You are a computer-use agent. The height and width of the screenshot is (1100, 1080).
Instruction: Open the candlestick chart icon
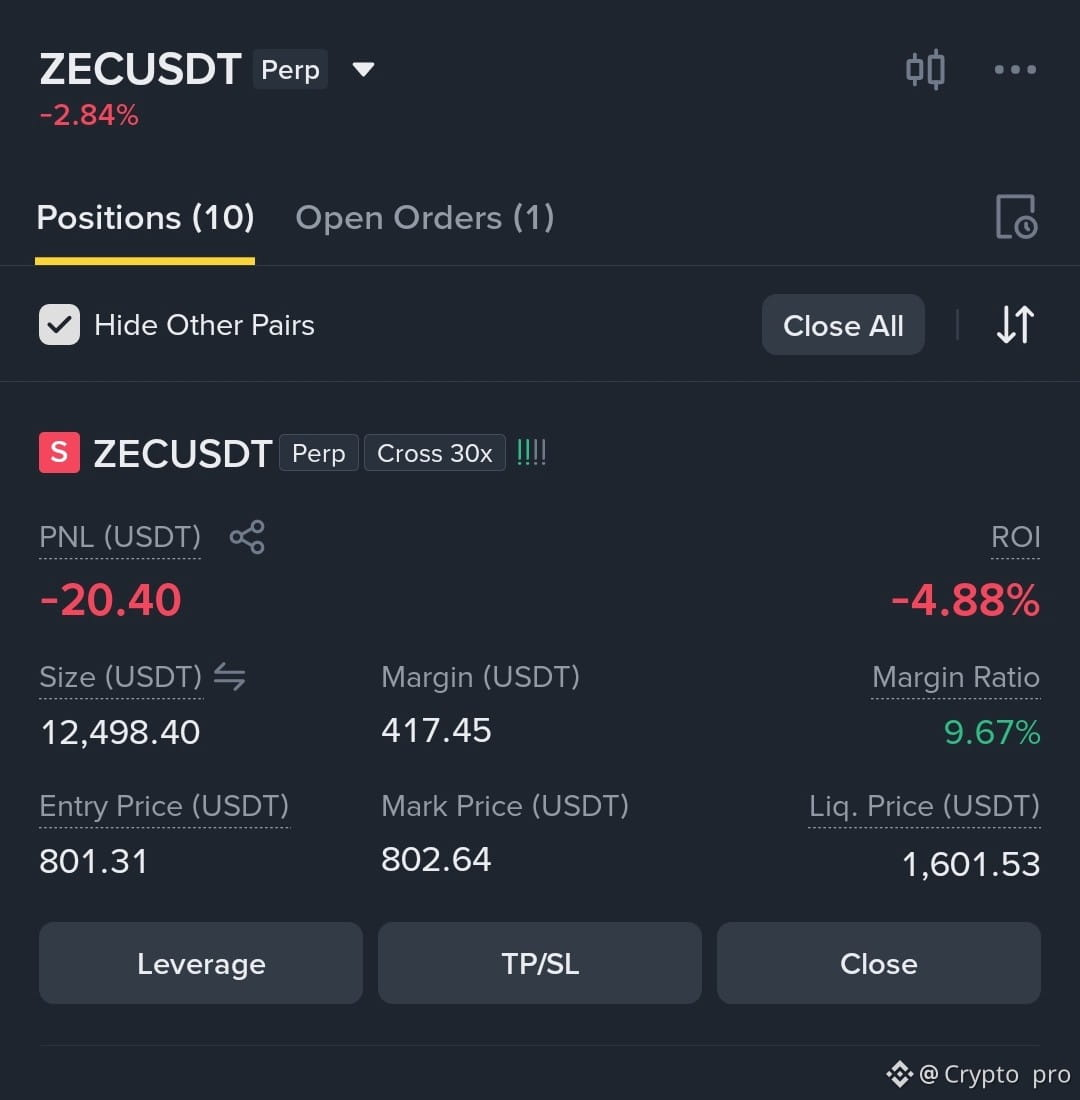(925, 69)
